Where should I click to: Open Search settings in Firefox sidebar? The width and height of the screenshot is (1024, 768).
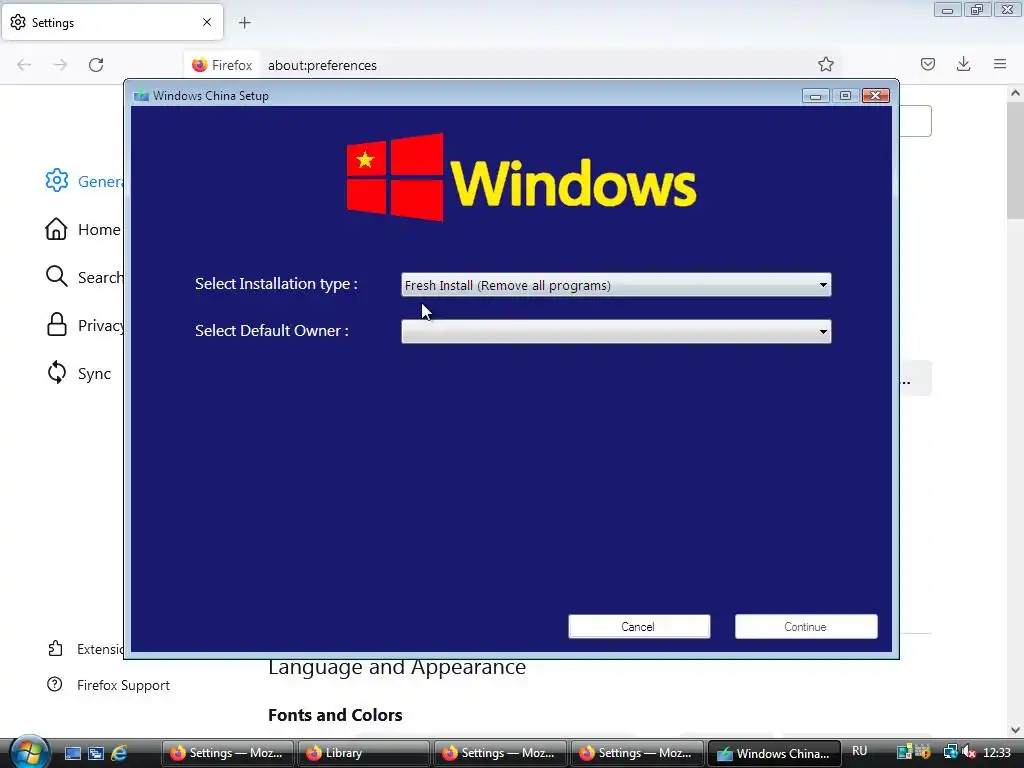click(x=83, y=277)
